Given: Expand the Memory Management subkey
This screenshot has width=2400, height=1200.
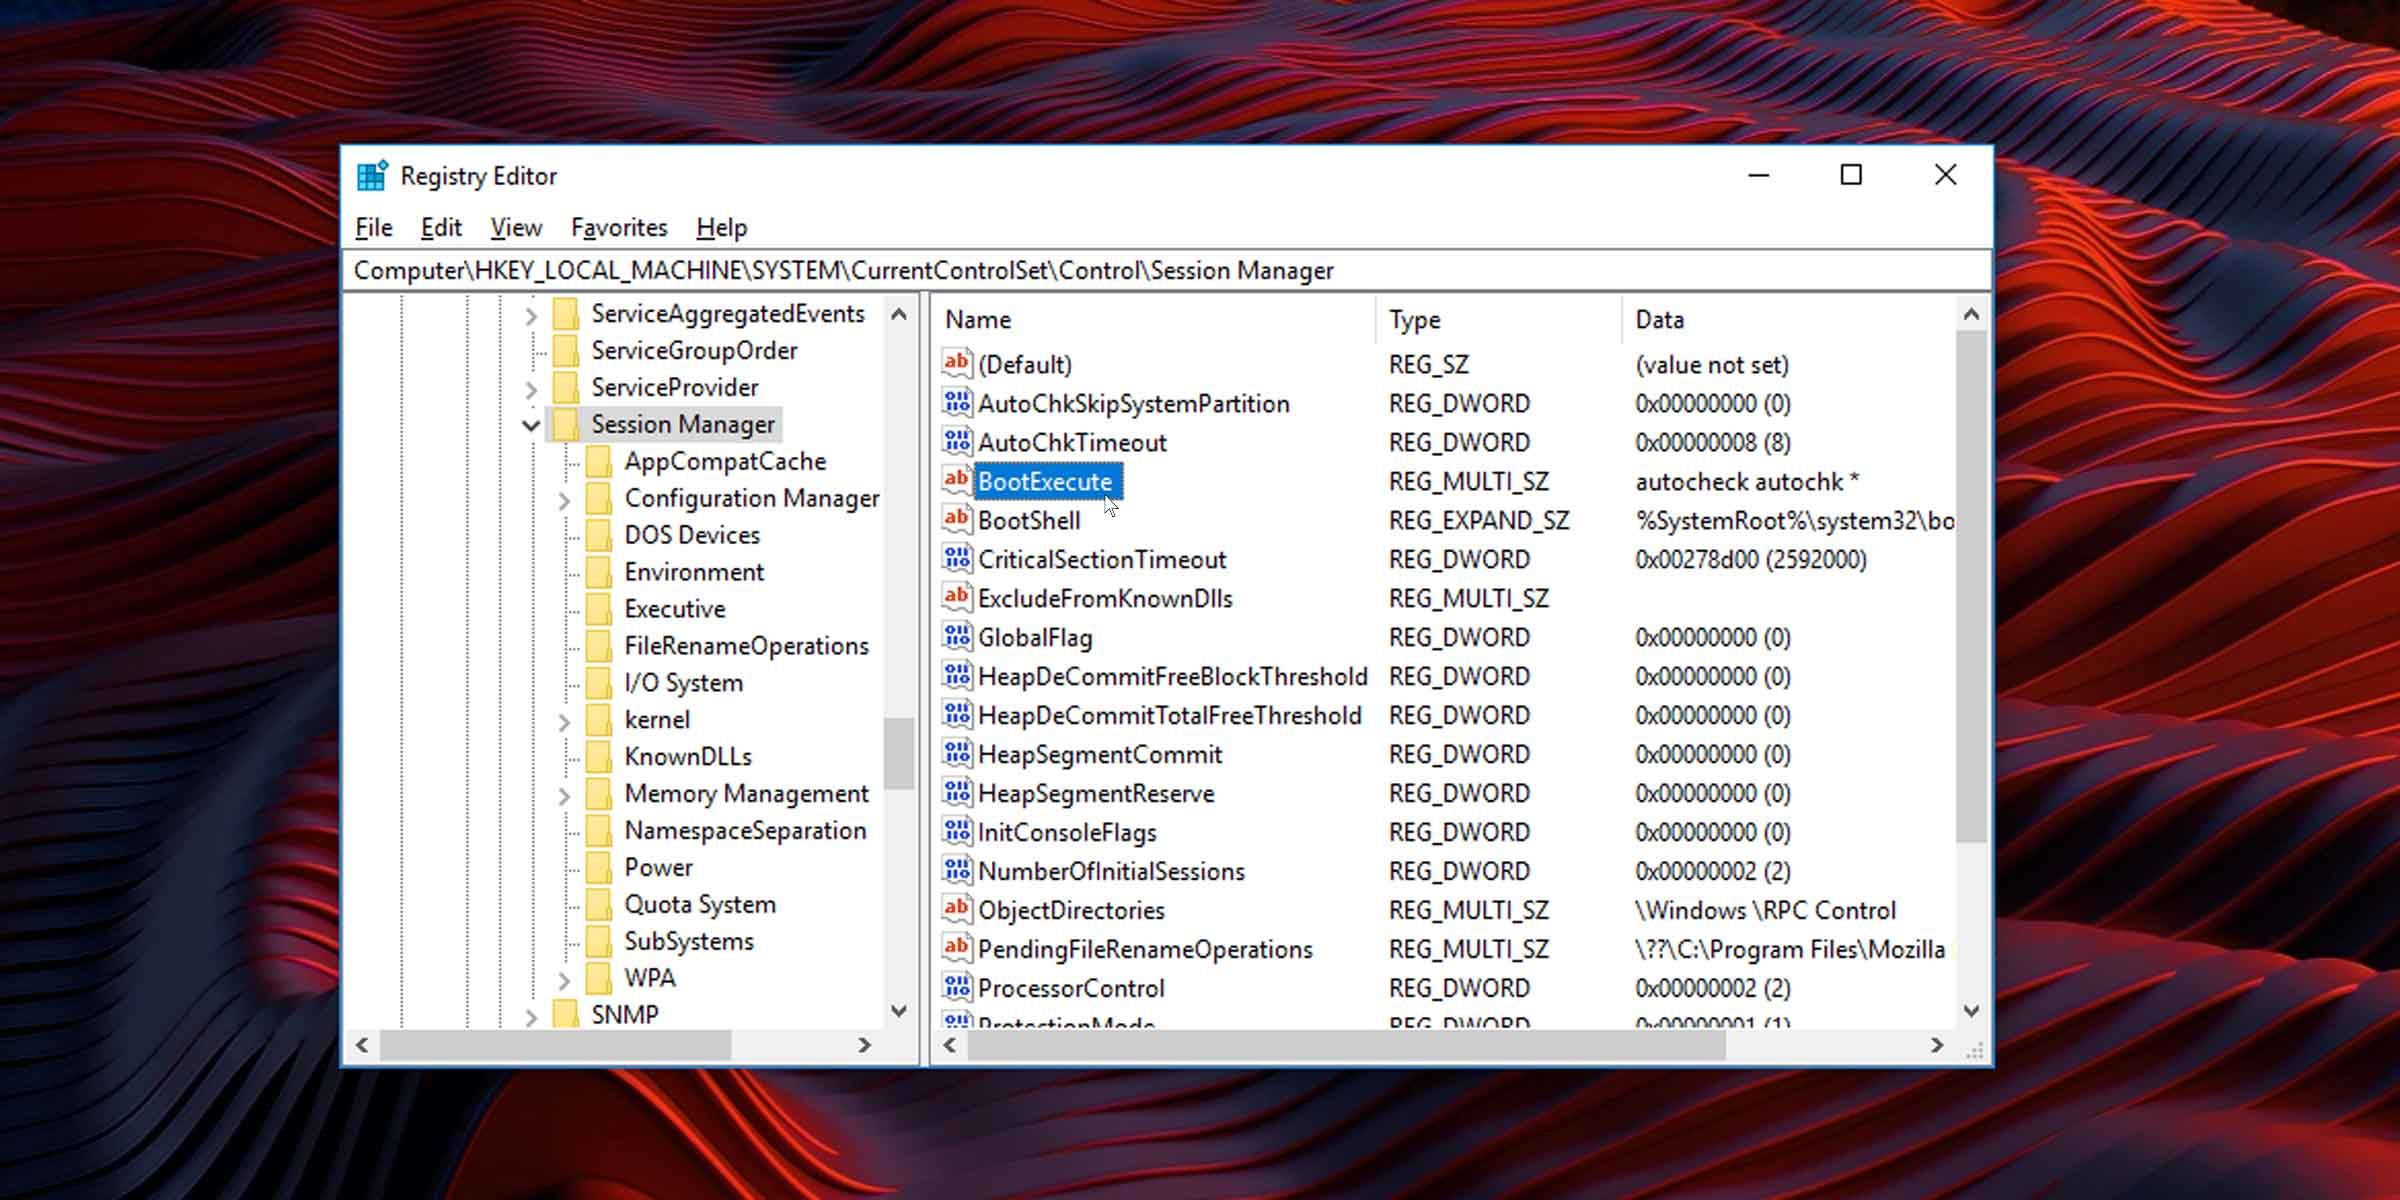Looking at the screenshot, I should click(565, 793).
